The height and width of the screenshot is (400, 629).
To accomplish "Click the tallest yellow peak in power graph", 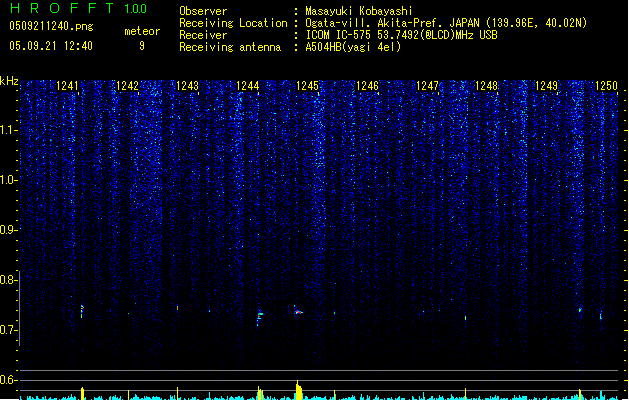I will (x=298, y=390).
